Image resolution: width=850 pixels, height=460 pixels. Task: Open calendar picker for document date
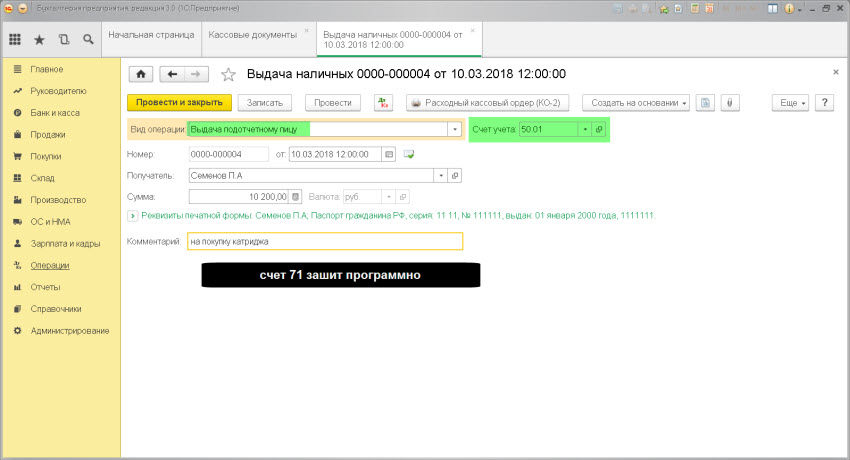click(x=388, y=154)
